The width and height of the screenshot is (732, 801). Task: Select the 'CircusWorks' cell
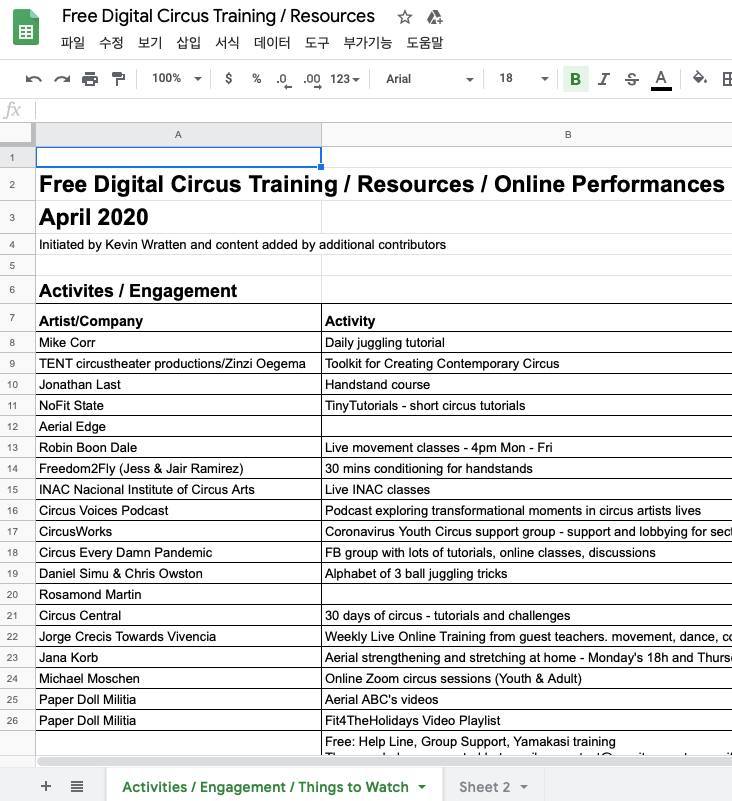pyautogui.click(x=178, y=531)
